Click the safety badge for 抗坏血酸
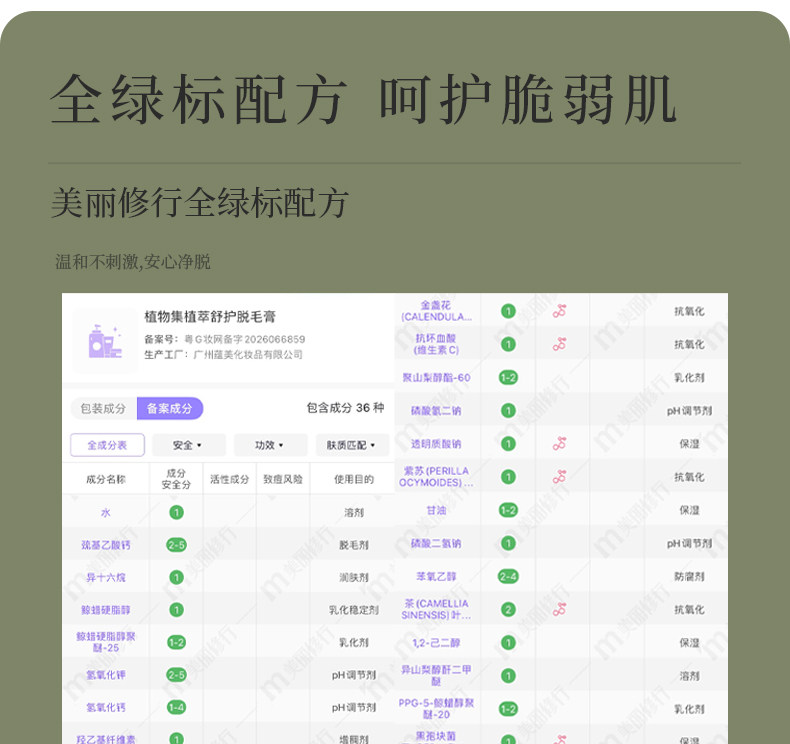 coord(508,344)
